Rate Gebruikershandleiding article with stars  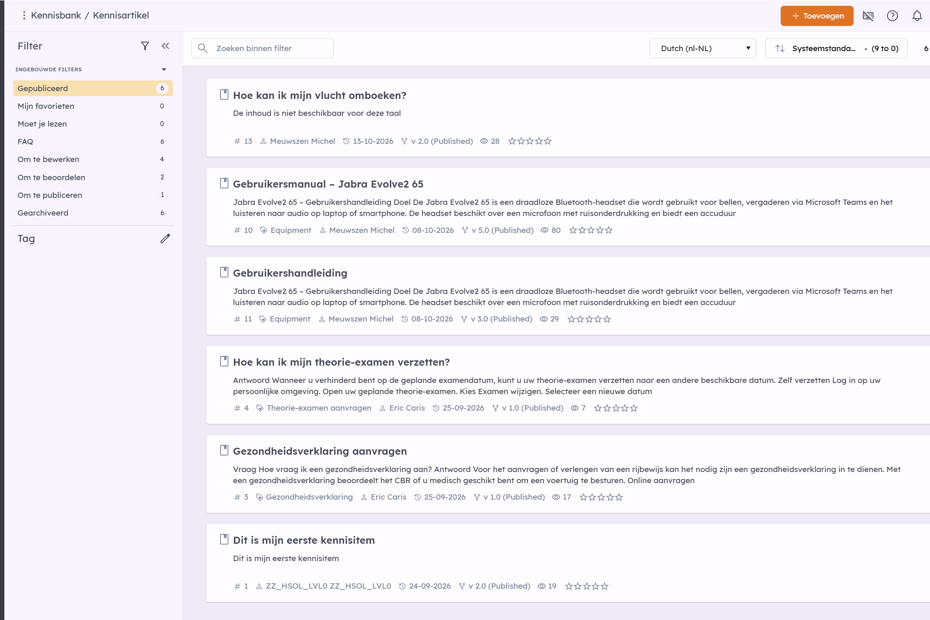[x=590, y=319]
